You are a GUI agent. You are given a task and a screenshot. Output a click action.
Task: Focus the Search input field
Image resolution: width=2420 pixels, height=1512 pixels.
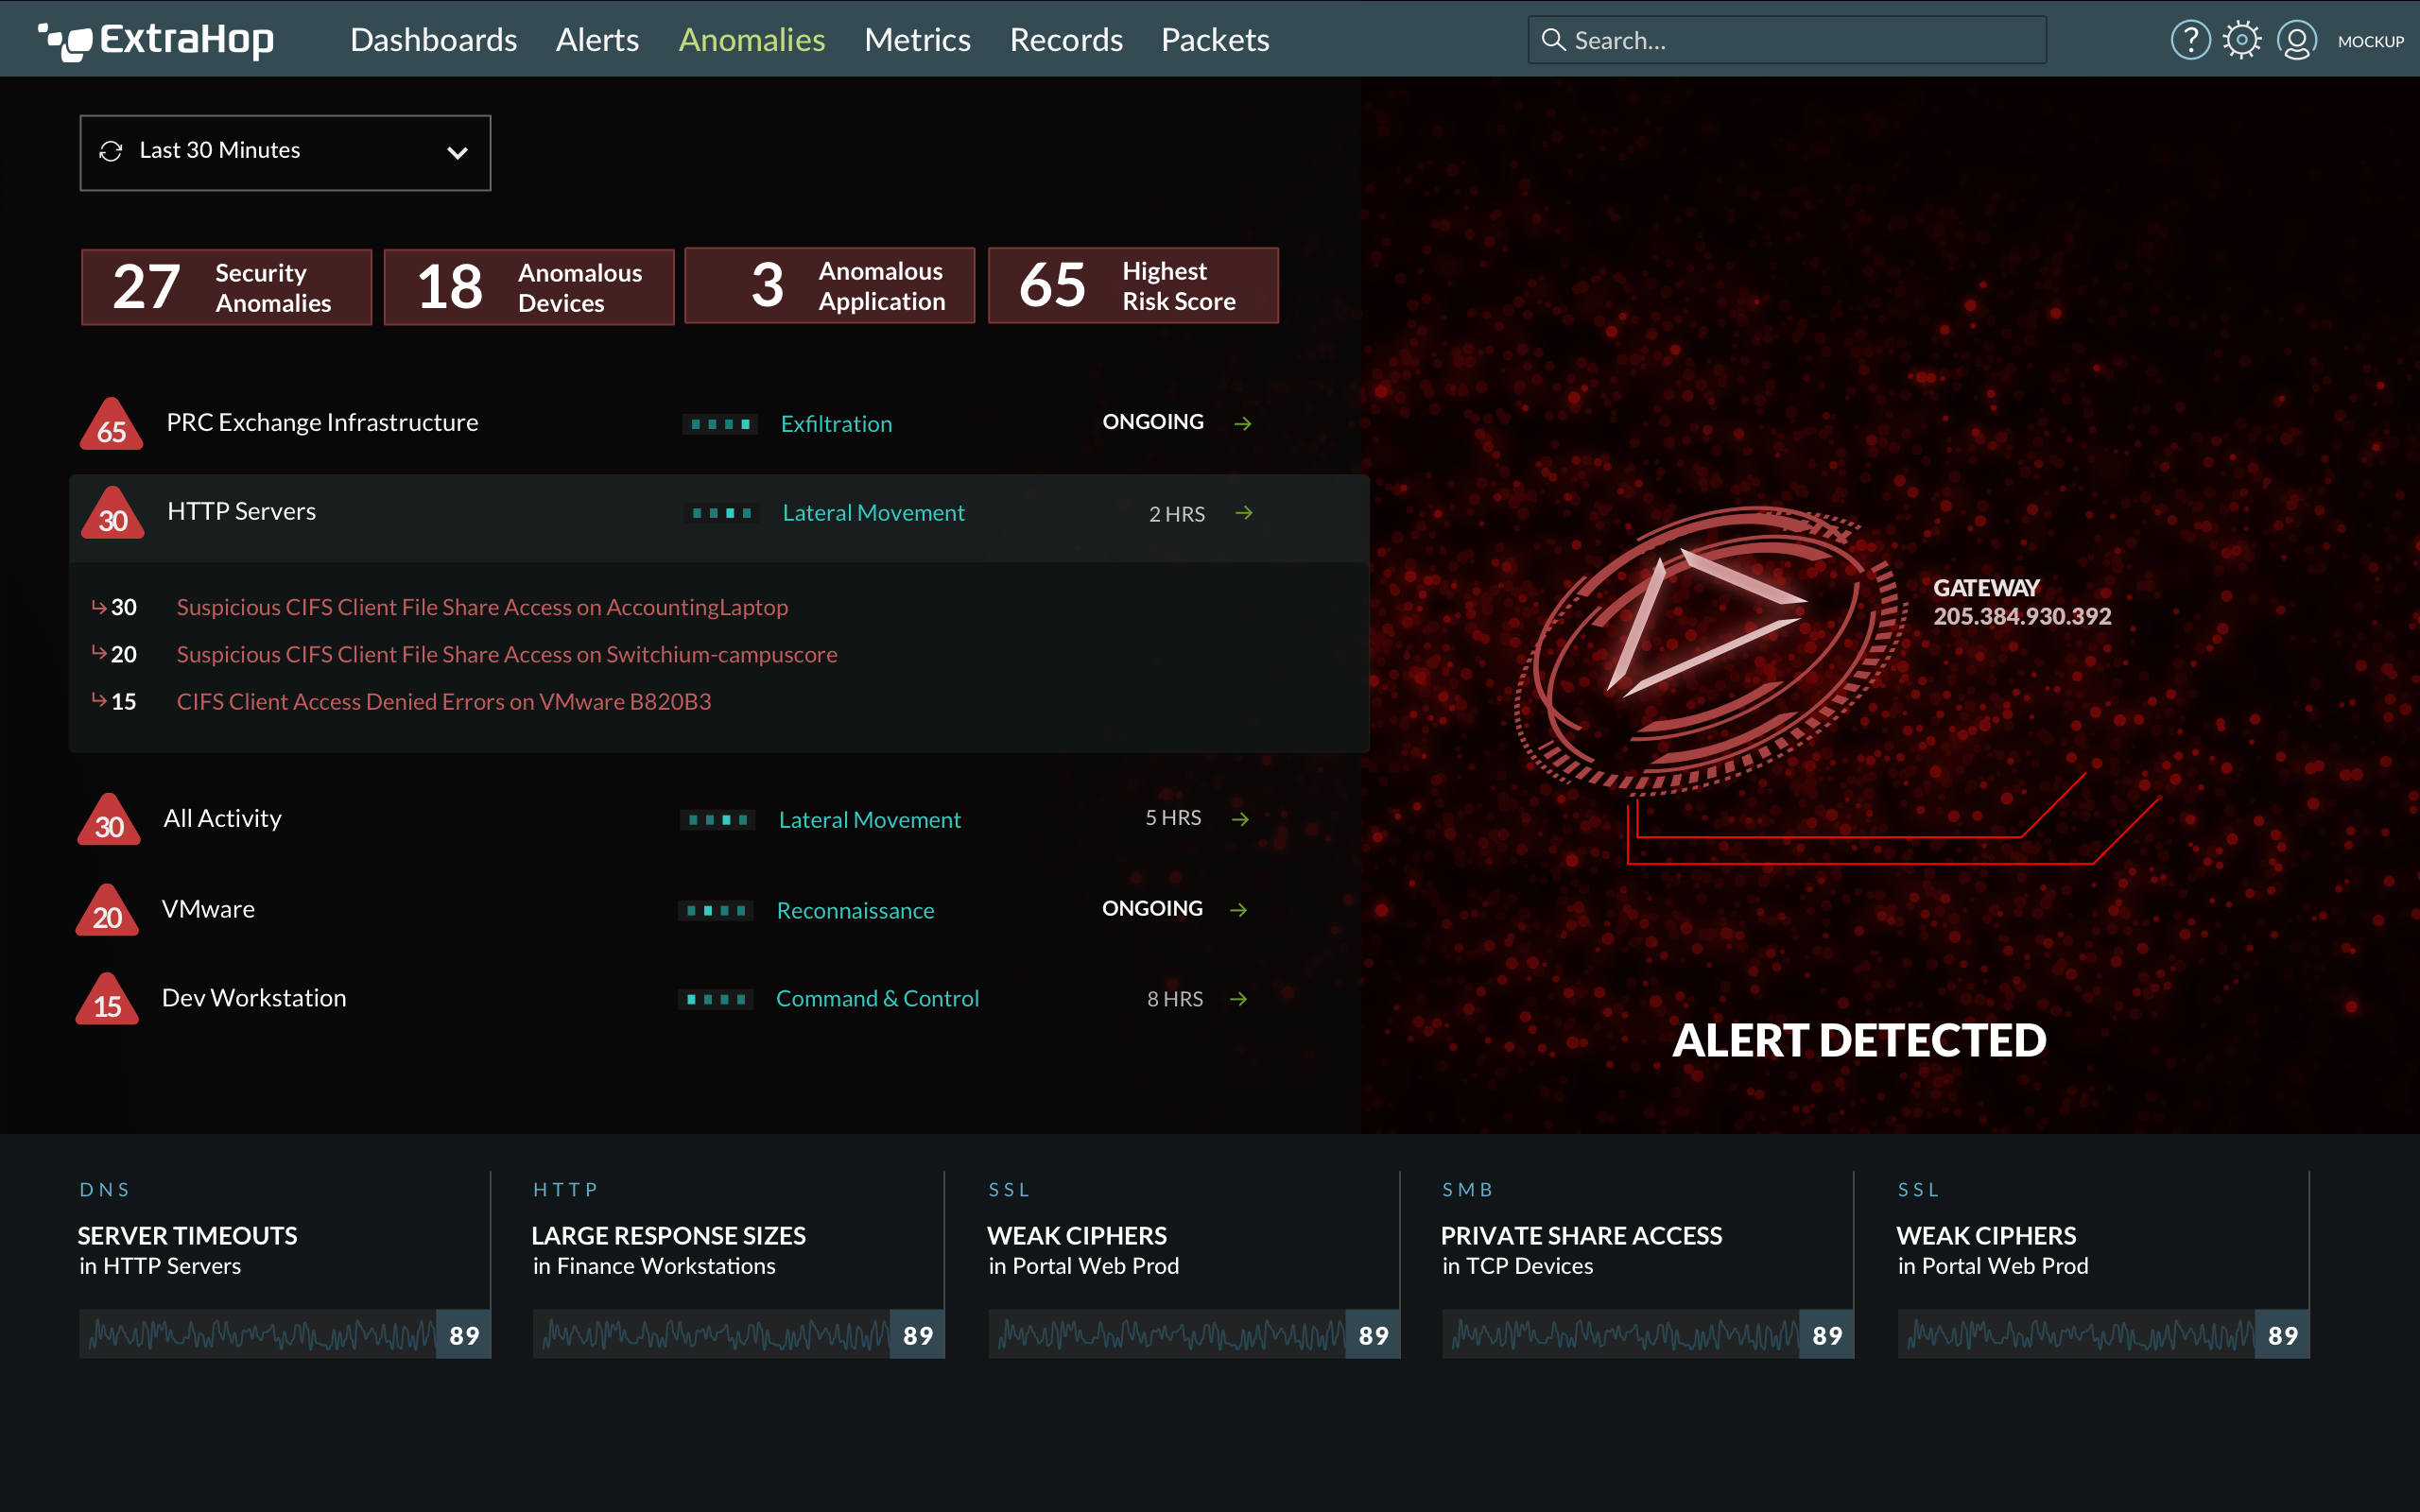(1787, 40)
